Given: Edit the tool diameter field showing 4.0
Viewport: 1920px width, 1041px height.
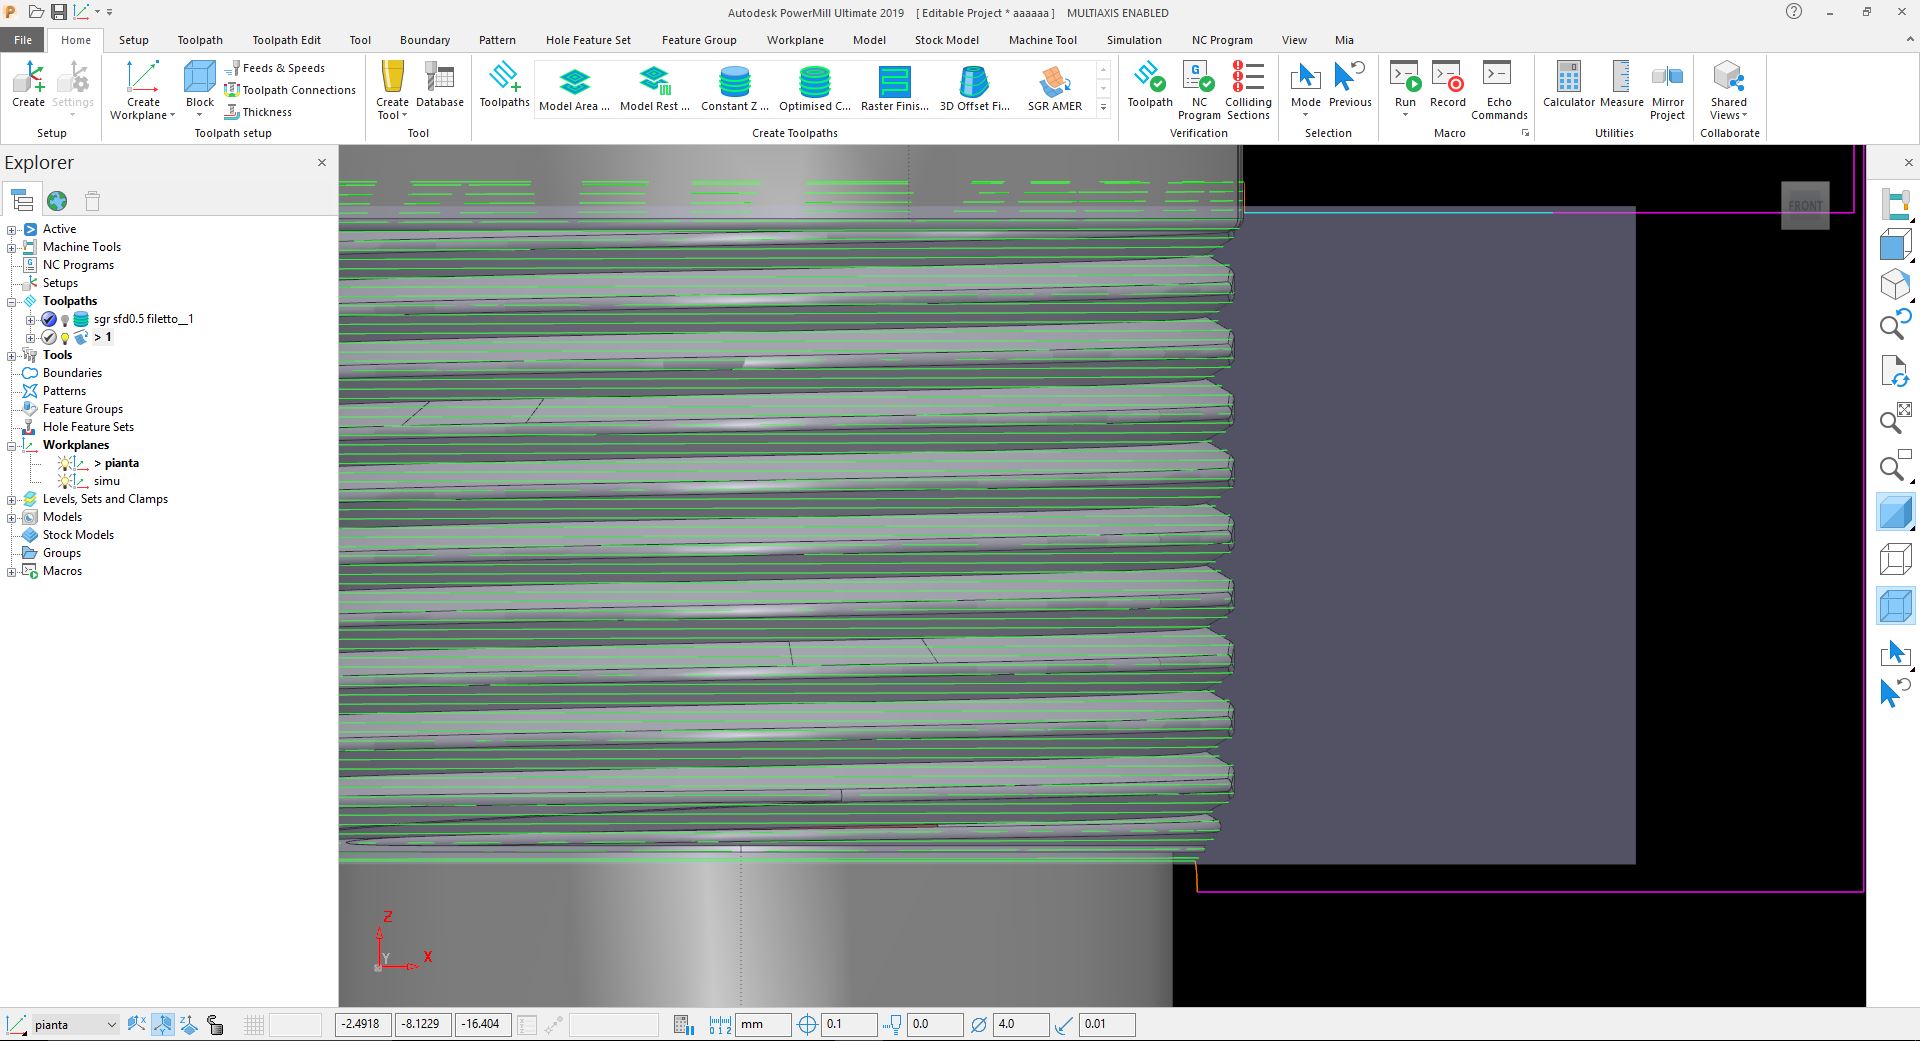Looking at the screenshot, I should pos(1021,1024).
